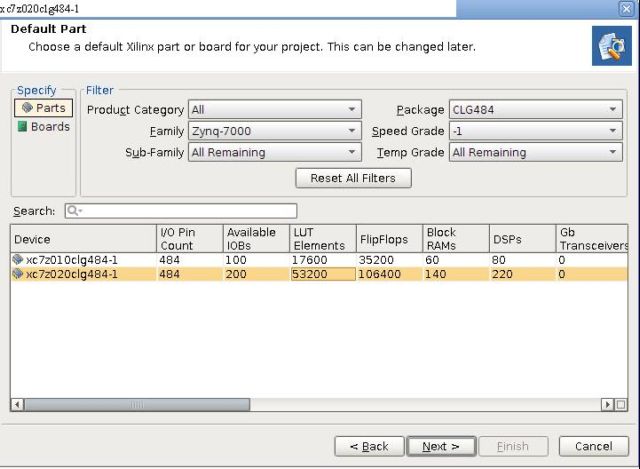This screenshot has height=469, width=640.
Task: Sort by LUT Elements column header
Action: coord(323,239)
